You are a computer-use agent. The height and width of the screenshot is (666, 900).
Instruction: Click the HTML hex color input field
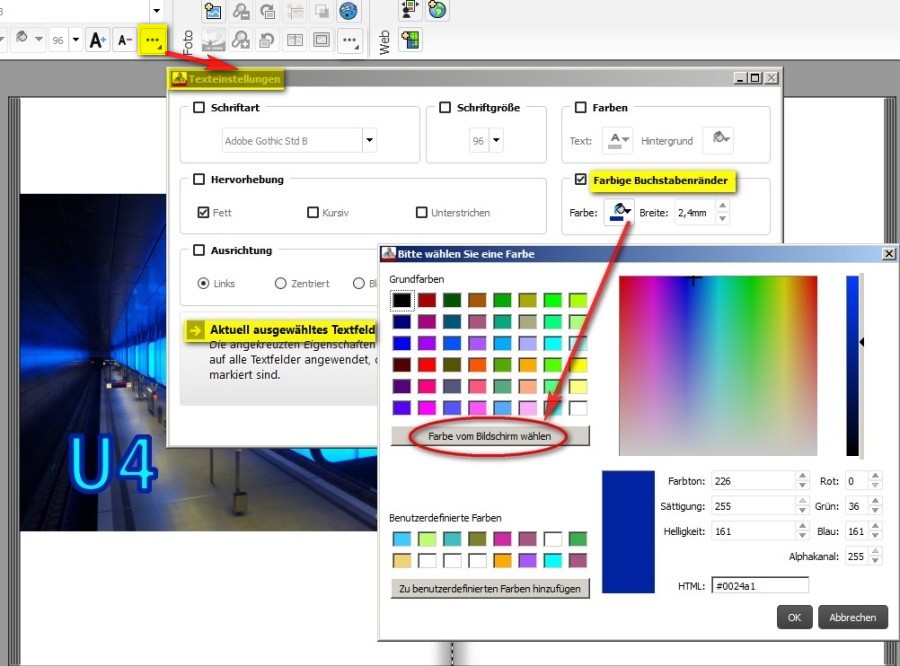point(758,586)
